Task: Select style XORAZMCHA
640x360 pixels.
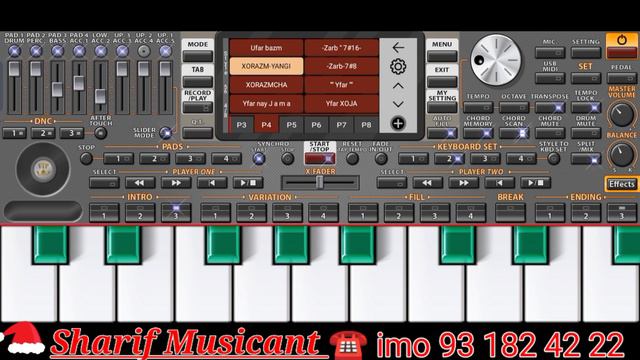Action: click(266, 85)
